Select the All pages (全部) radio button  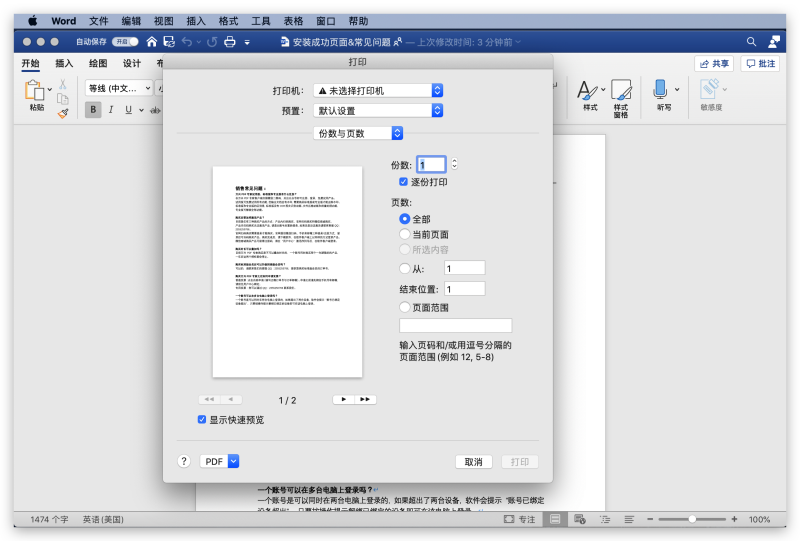[x=405, y=219]
